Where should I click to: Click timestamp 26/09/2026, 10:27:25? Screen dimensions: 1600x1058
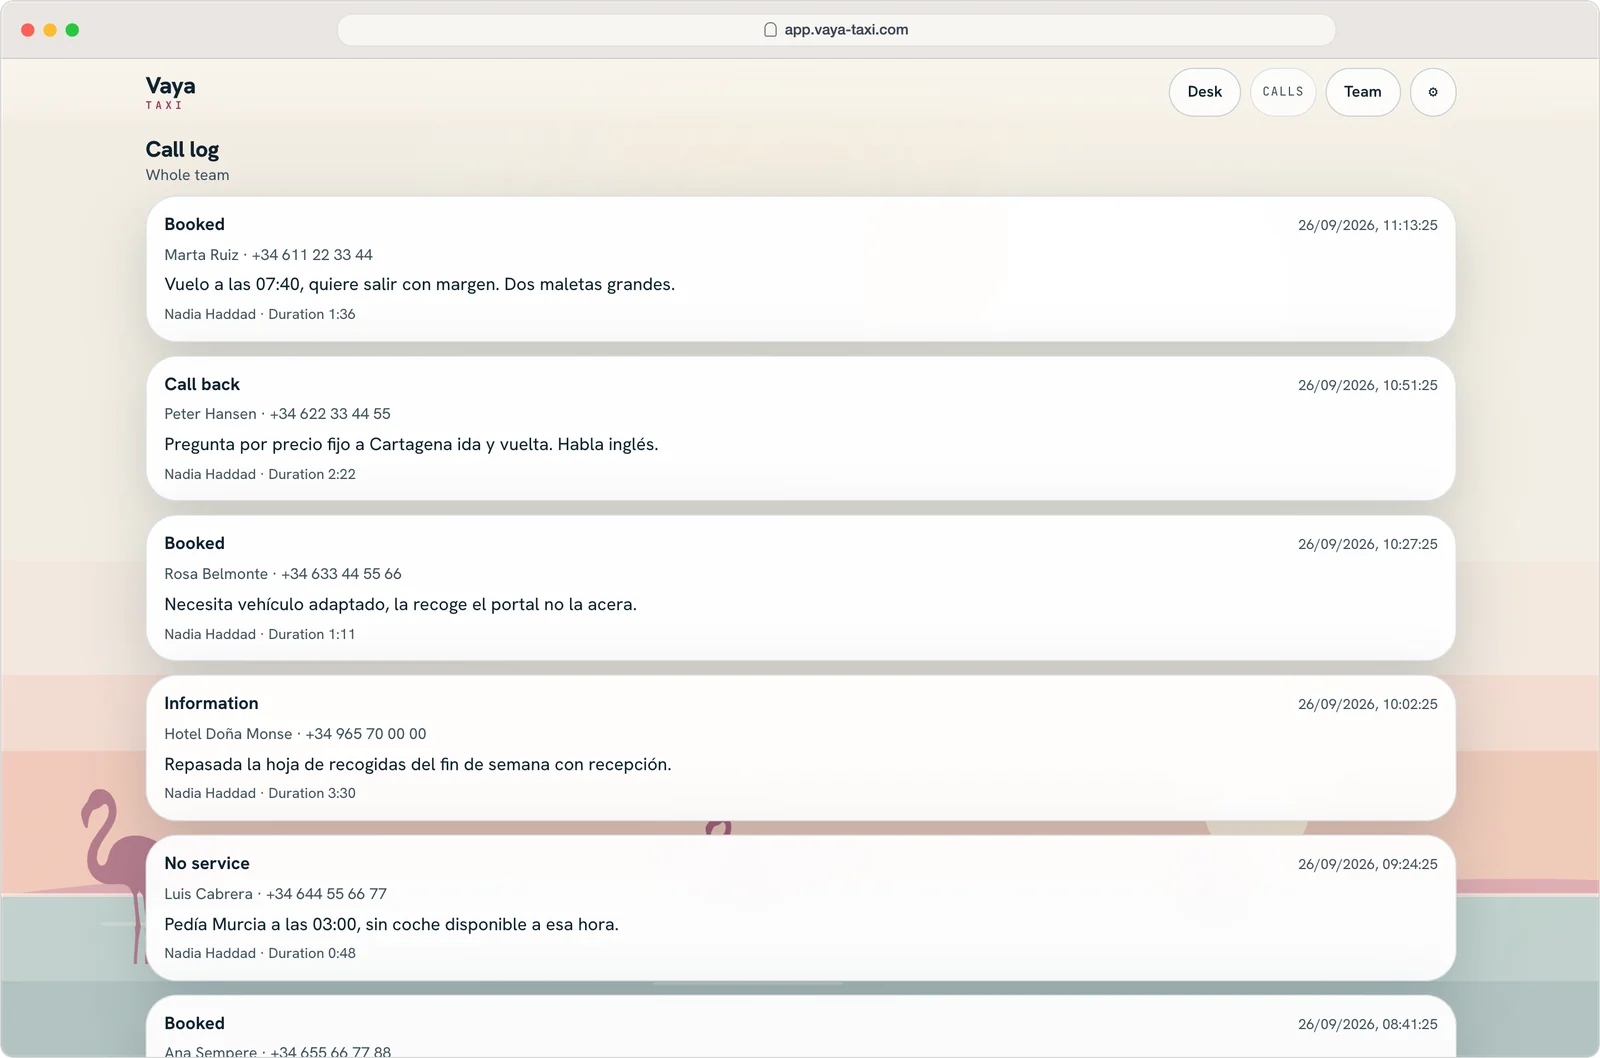(x=1367, y=544)
